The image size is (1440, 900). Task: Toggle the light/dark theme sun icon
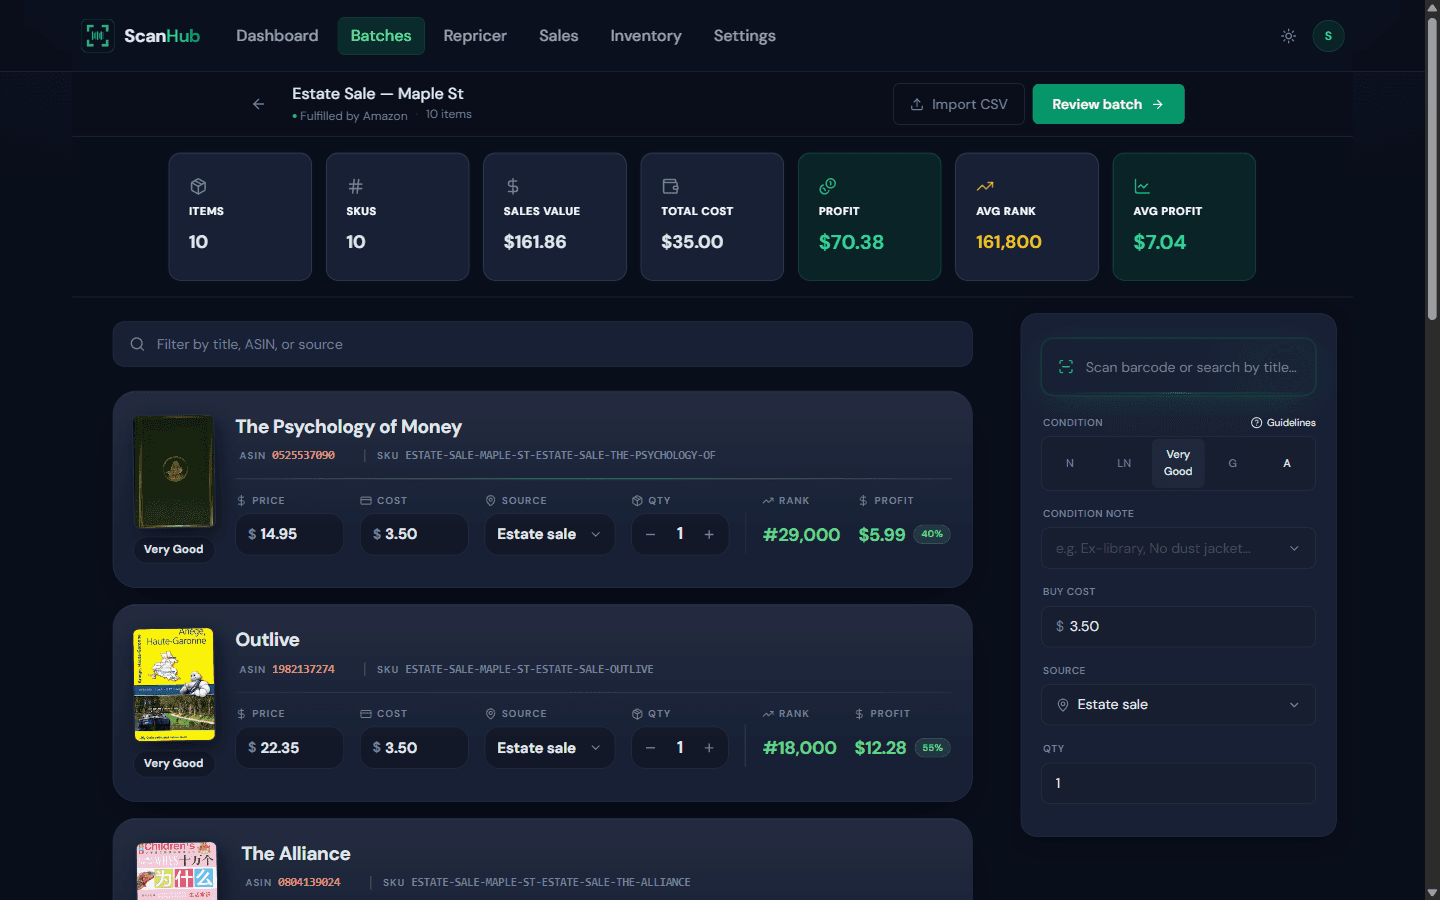pyautogui.click(x=1288, y=36)
